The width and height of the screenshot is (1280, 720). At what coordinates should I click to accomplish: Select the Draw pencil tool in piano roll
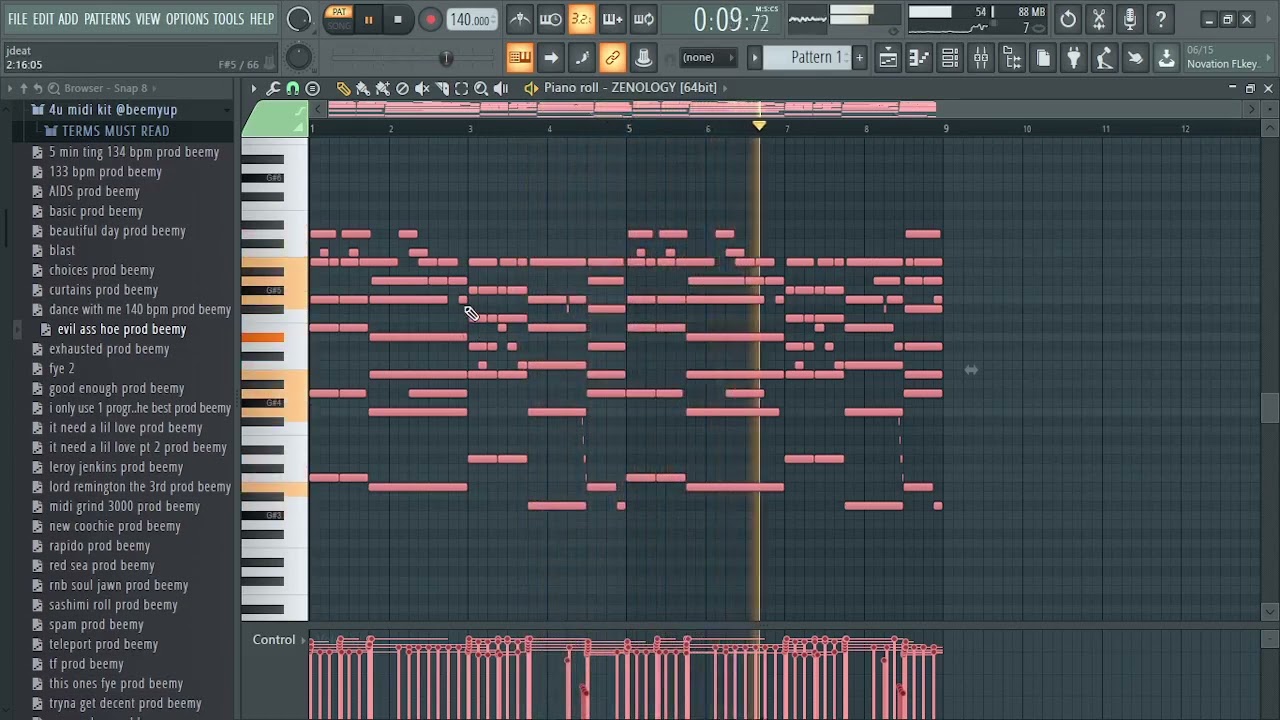pyautogui.click(x=343, y=88)
